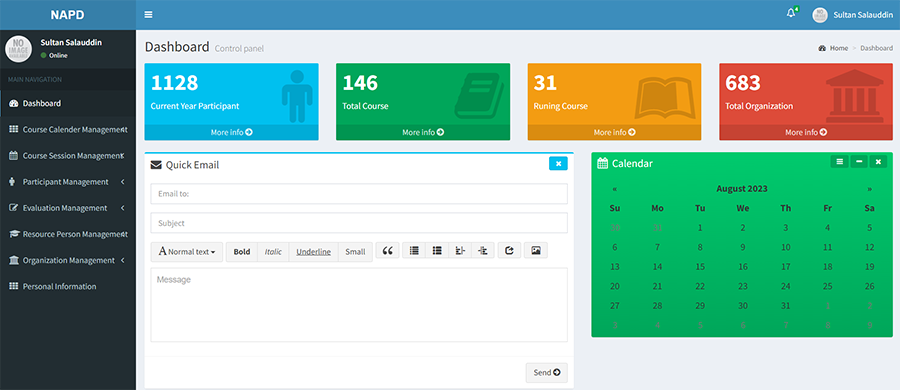Toggle the sidebar with the hamburger icon
The height and width of the screenshot is (390, 900).
149,14
